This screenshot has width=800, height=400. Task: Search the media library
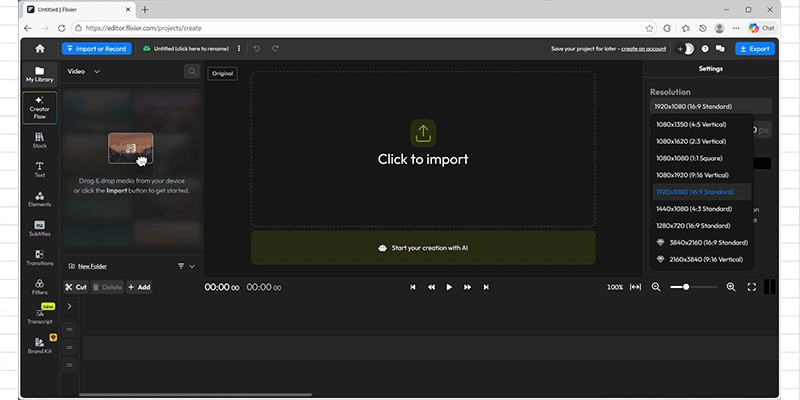192,71
